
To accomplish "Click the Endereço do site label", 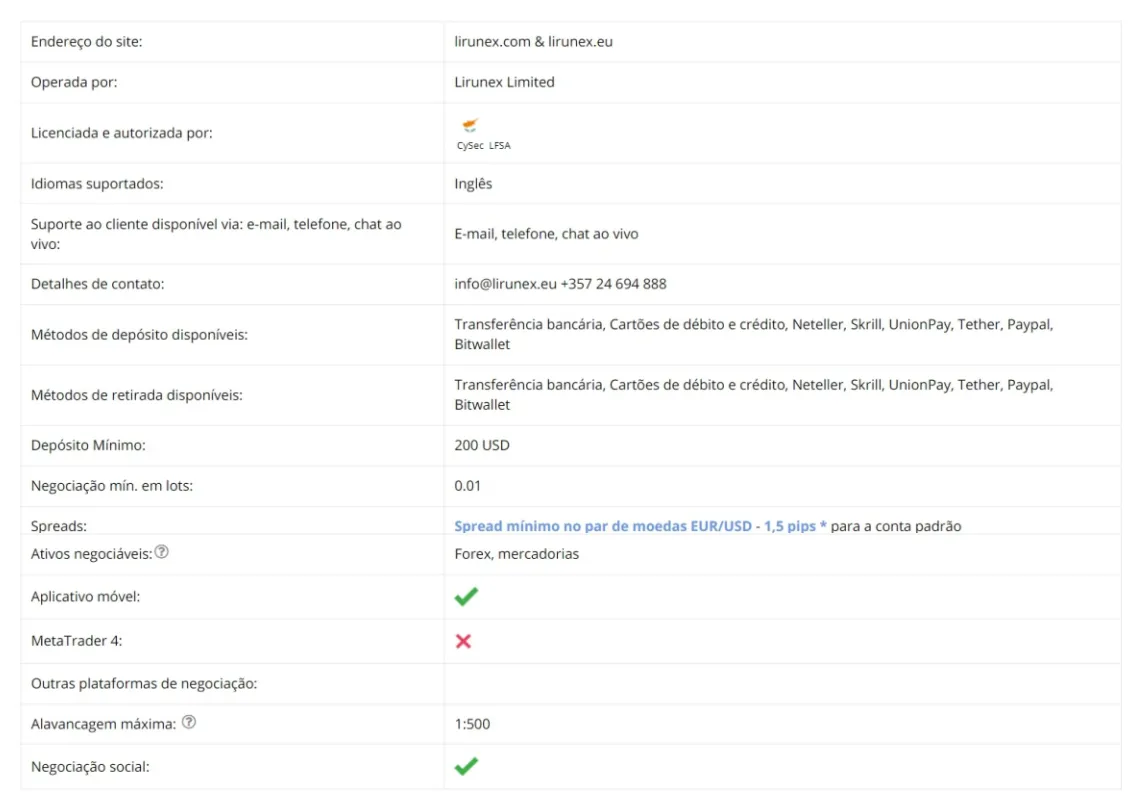I will coord(86,42).
